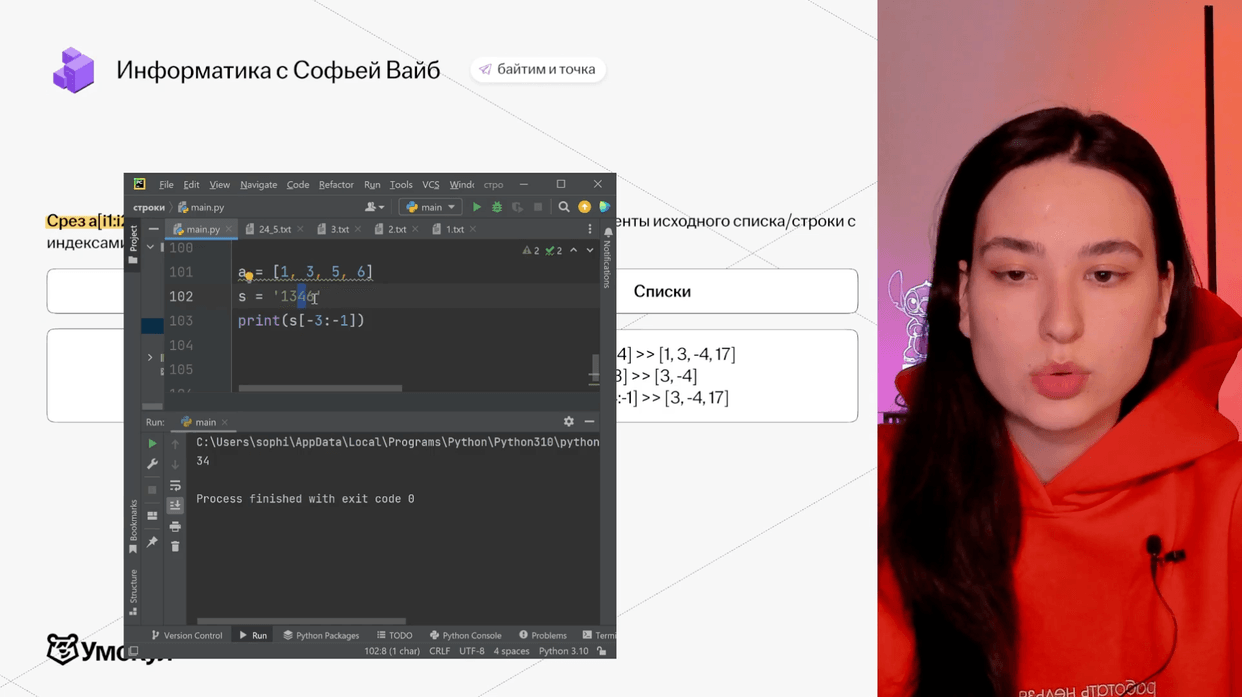Open the Refactor menu
Image resolution: width=1242 pixels, height=697 pixels.
(336, 185)
